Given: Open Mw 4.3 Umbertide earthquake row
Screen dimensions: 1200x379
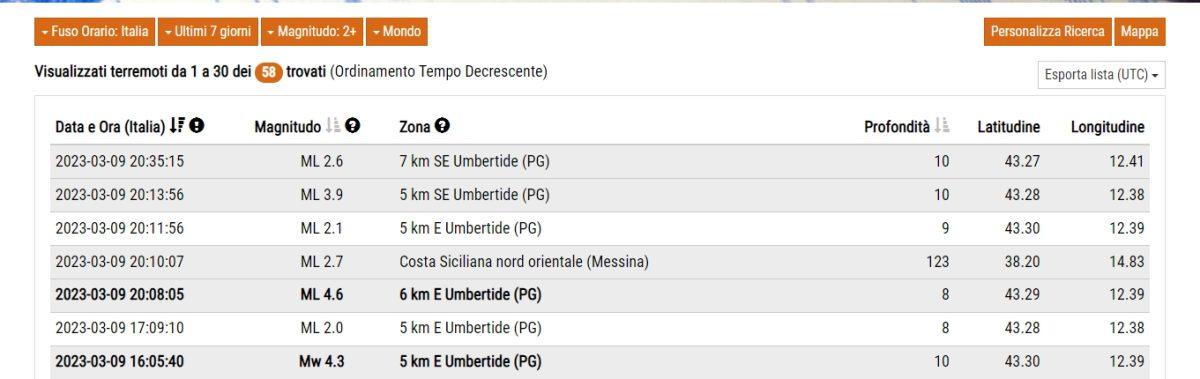Looking at the screenshot, I should point(599,362).
